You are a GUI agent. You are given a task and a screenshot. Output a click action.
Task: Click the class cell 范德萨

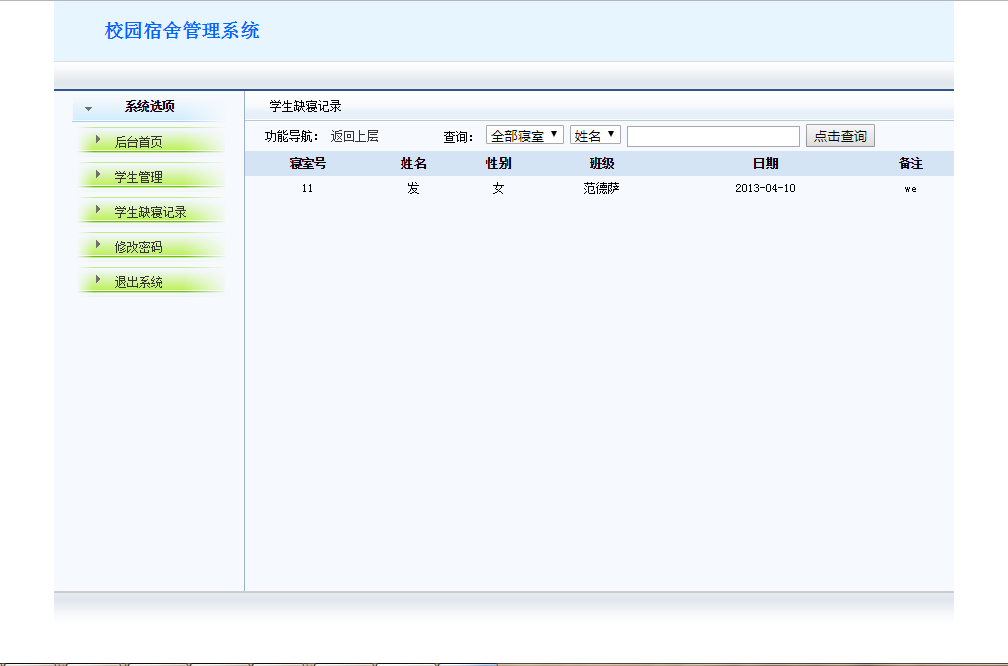pyautogui.click(x=602, y=188)
